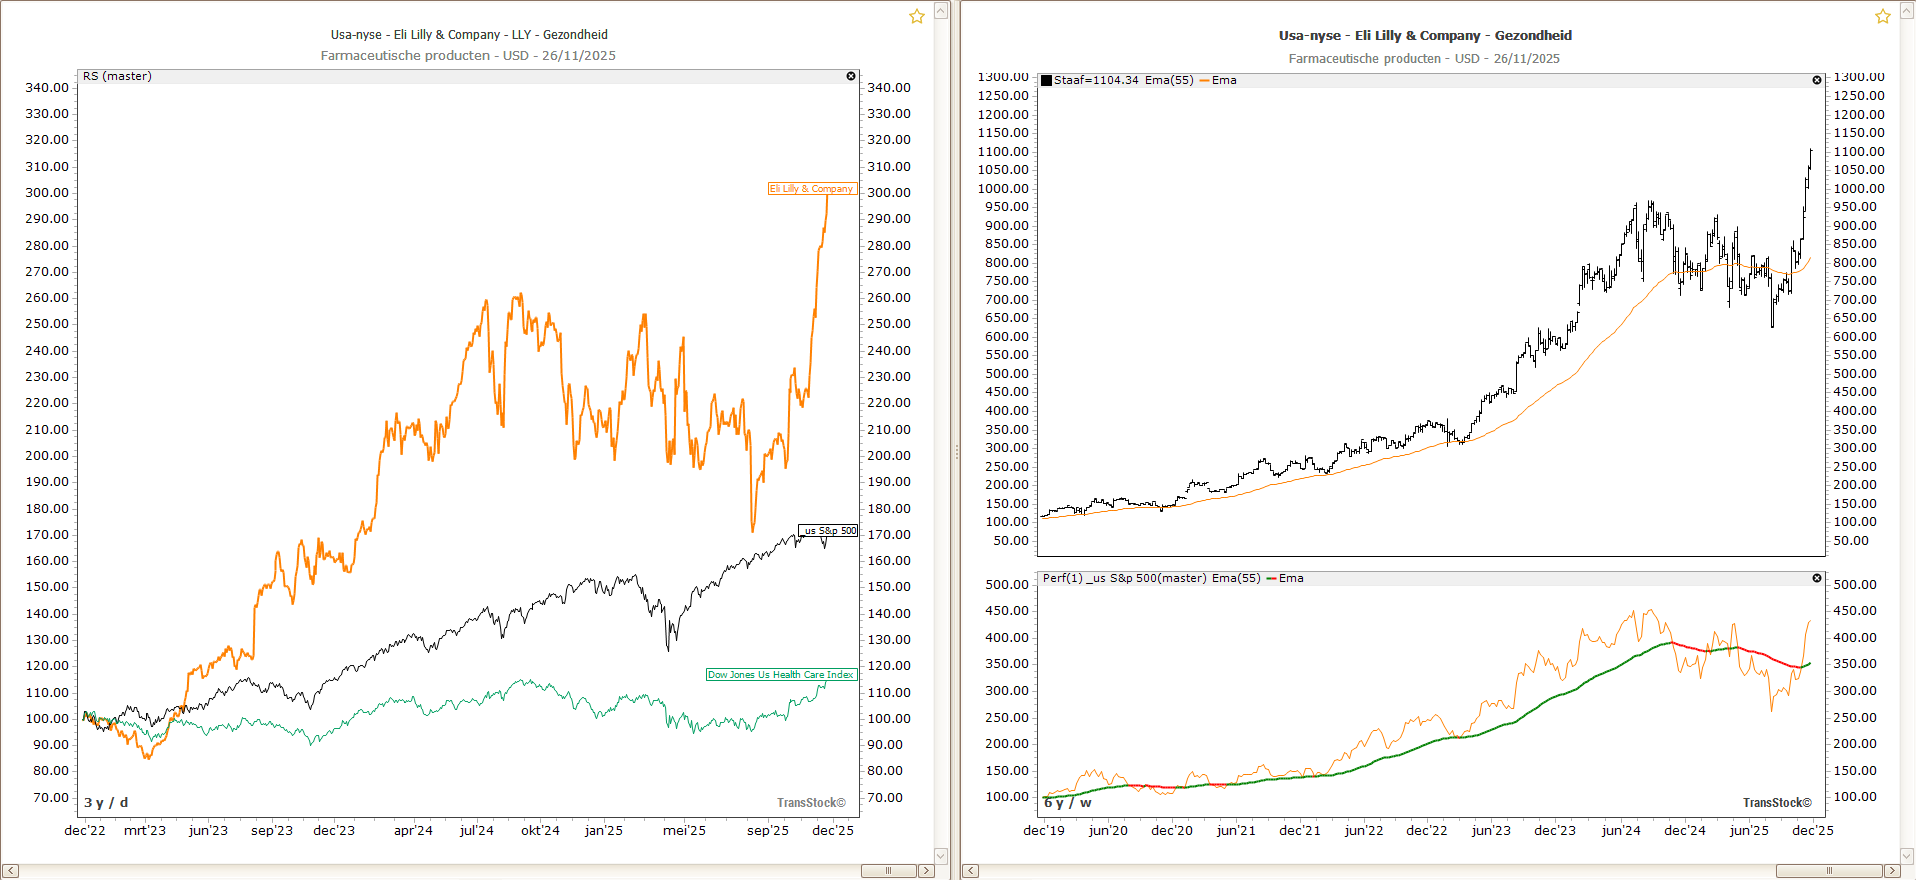Click the left chart's vertical scroll down arrow
This screenshot has width=1916, height=880.
pyautogui.click(x=940, y=855)
